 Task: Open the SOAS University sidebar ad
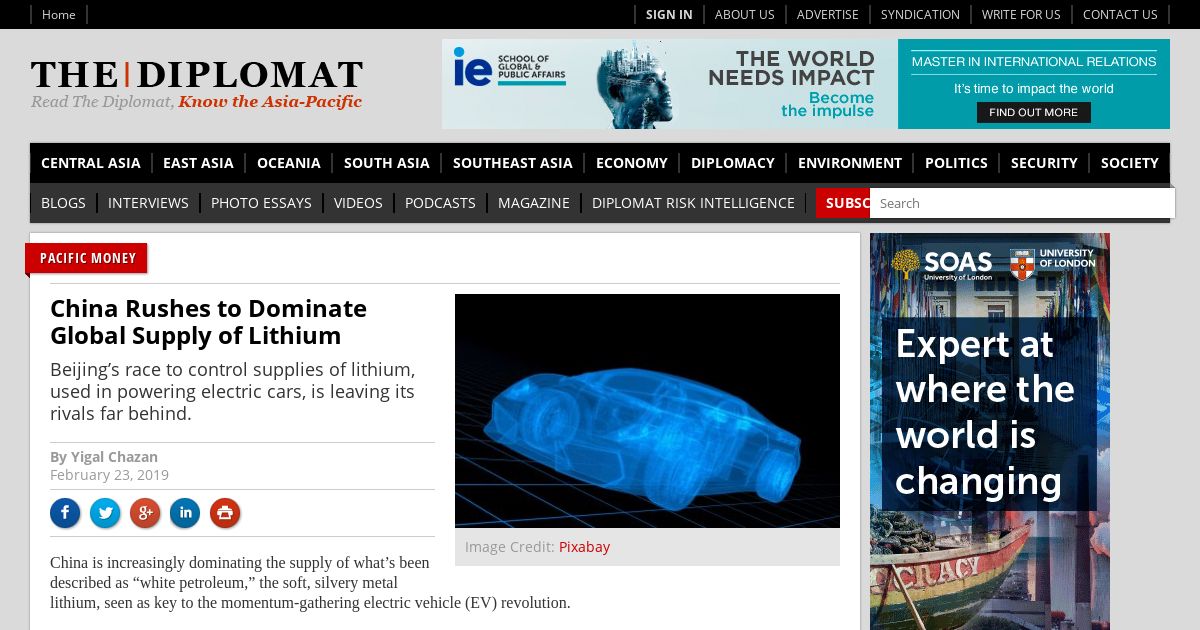pyautogui.click(x=990, y=431)
